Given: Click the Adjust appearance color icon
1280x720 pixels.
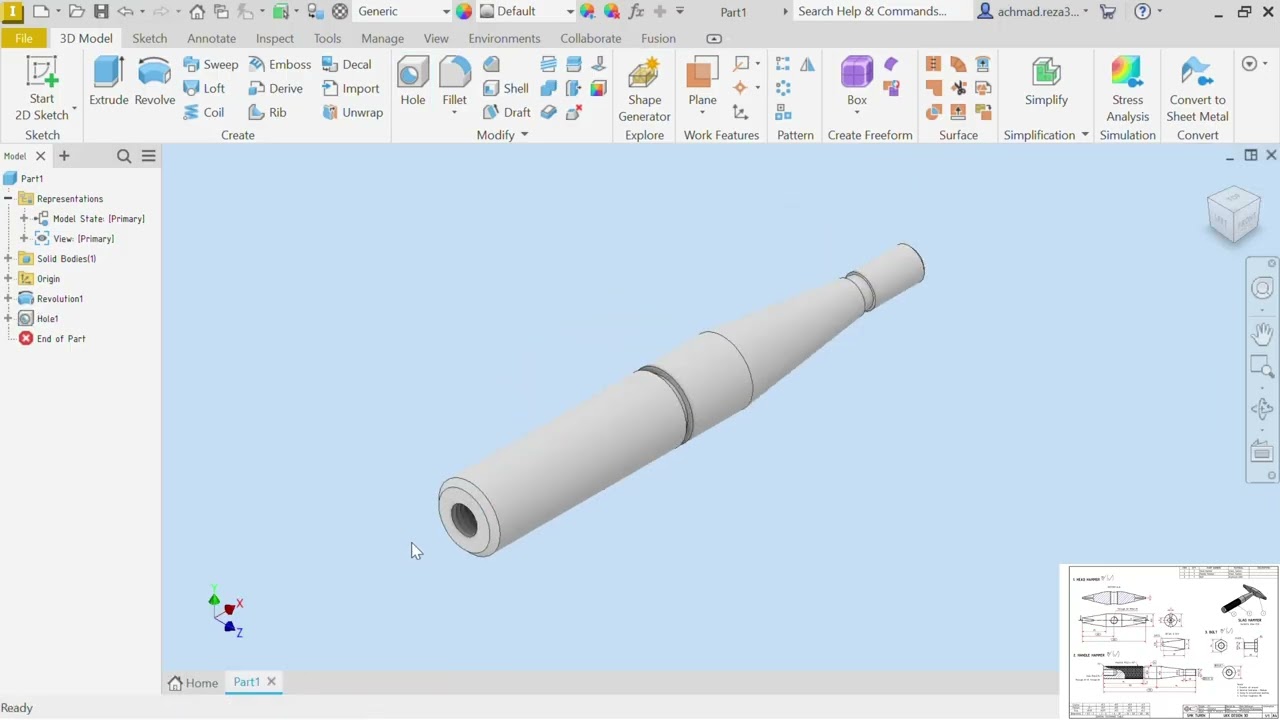Looking at the screenshot, I should pos(587,11).
